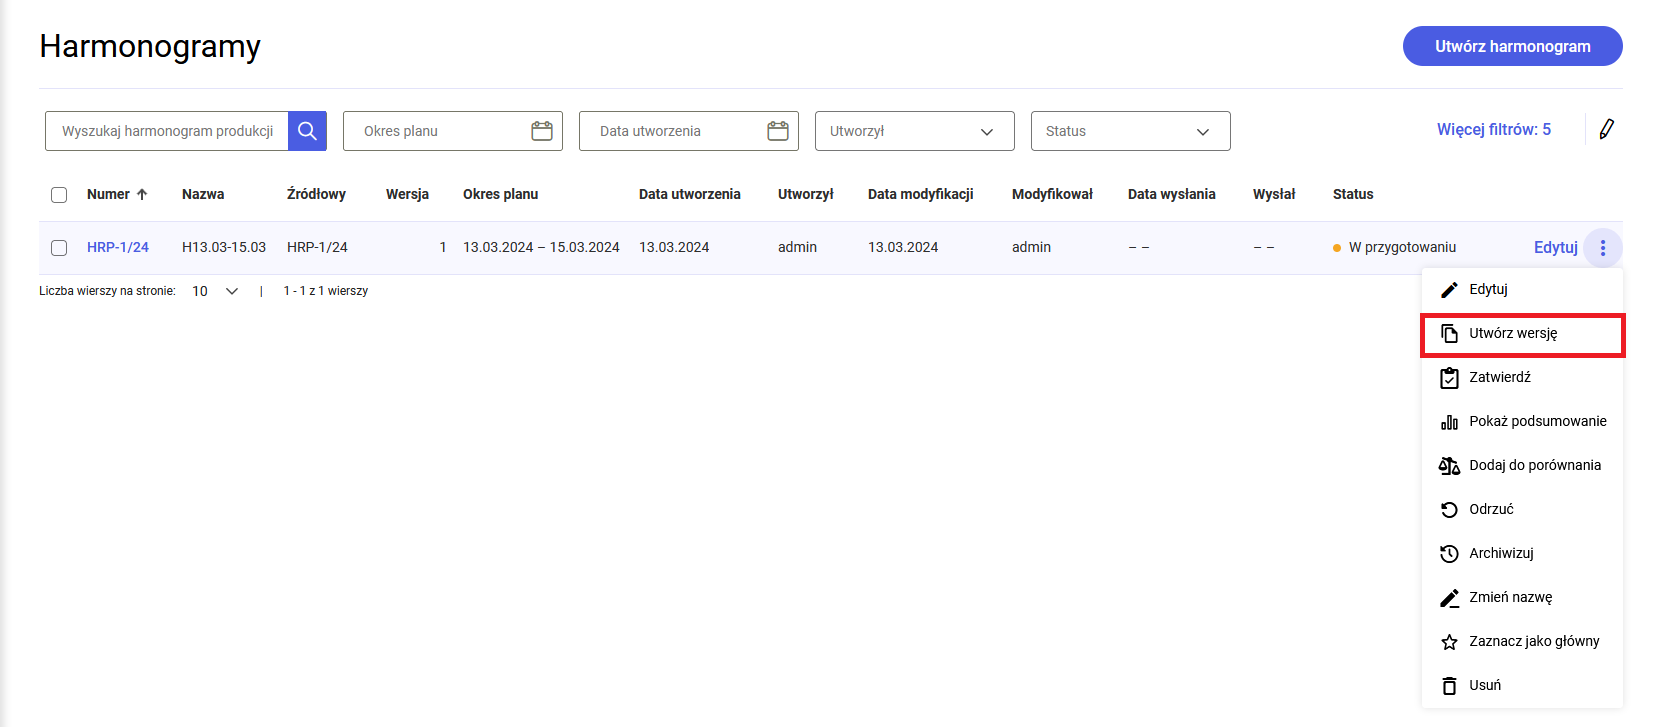Focus the Wyszukaj harmonogram produkcji search field
The width and height of the screenshot is (1663, 727).
coord(167,131)
